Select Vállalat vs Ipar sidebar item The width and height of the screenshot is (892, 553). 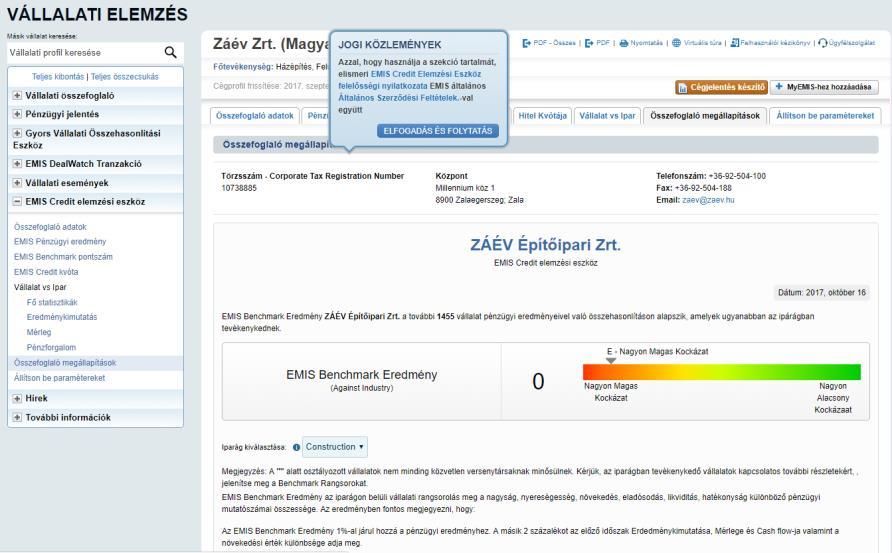pos(40,287)
